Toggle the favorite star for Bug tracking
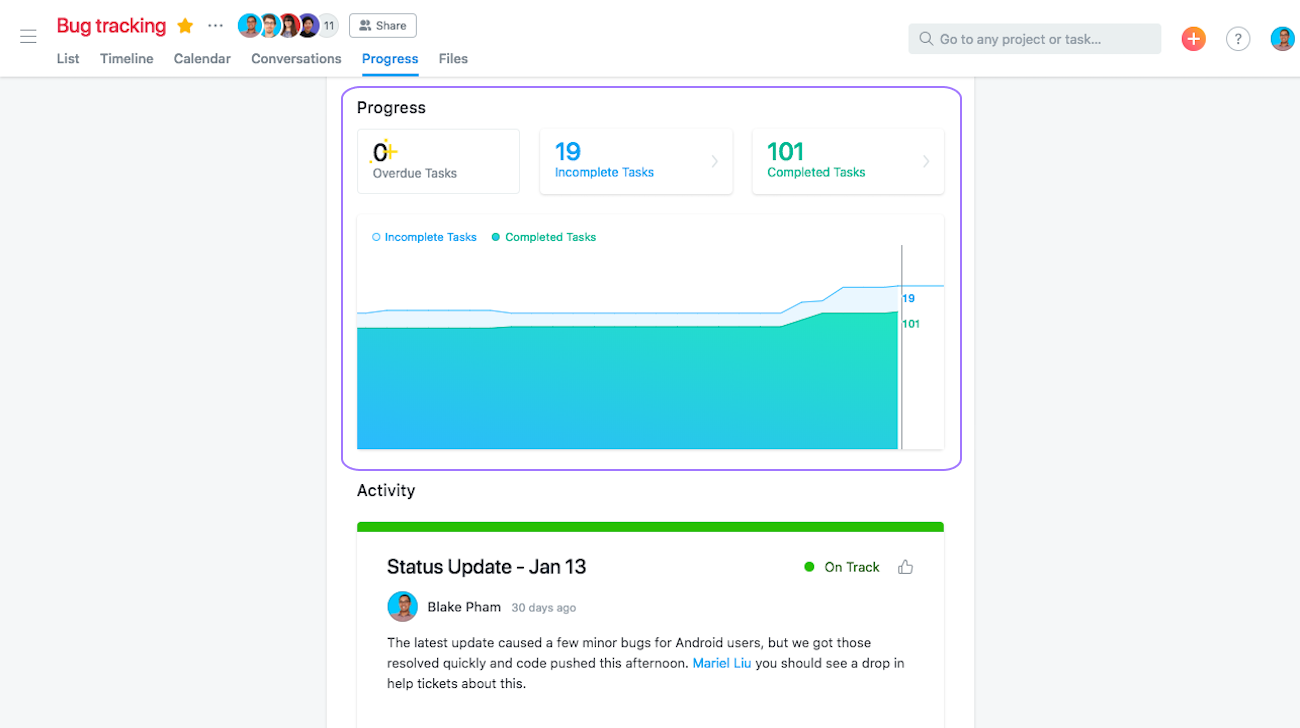Viewport: 1300px width, 728px height. 185,26
